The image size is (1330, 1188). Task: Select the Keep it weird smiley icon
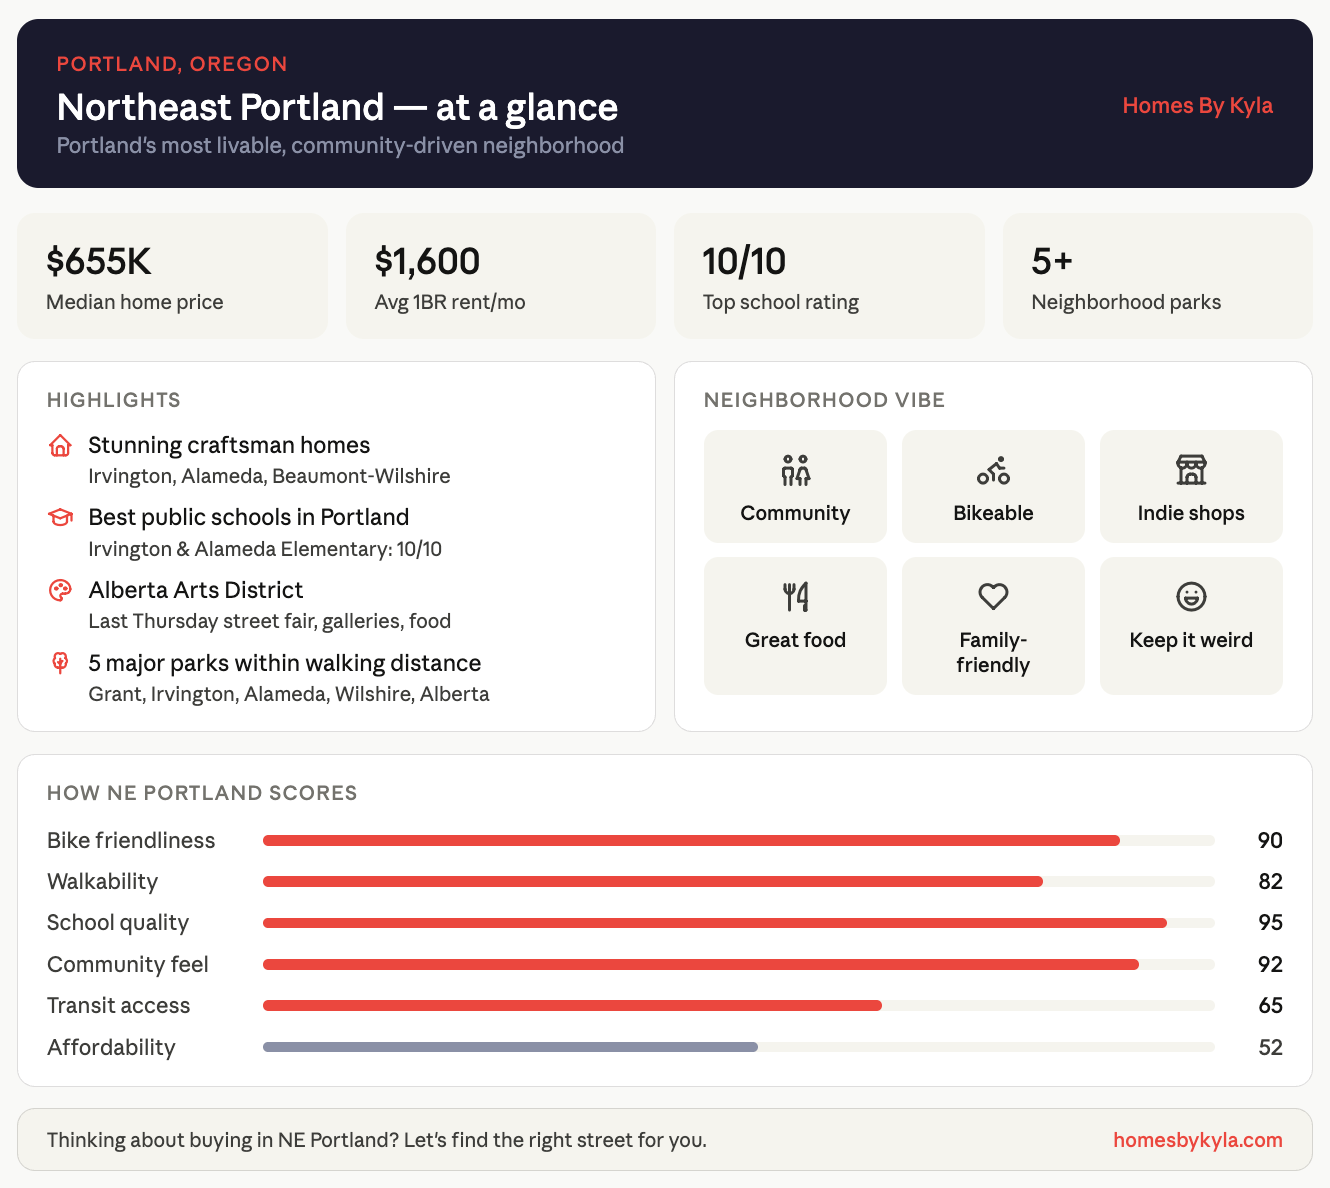click(x=1191, y=597)
